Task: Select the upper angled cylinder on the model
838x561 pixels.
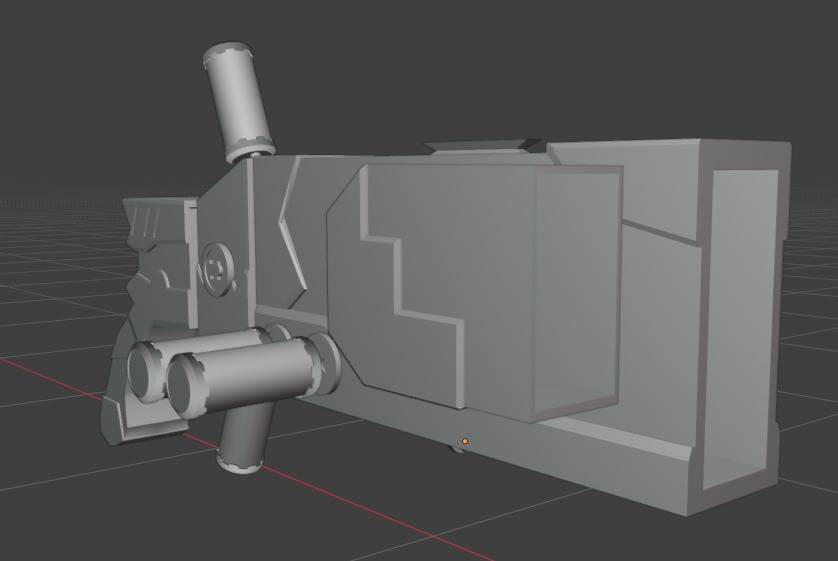Action: [x=238, y=102]
